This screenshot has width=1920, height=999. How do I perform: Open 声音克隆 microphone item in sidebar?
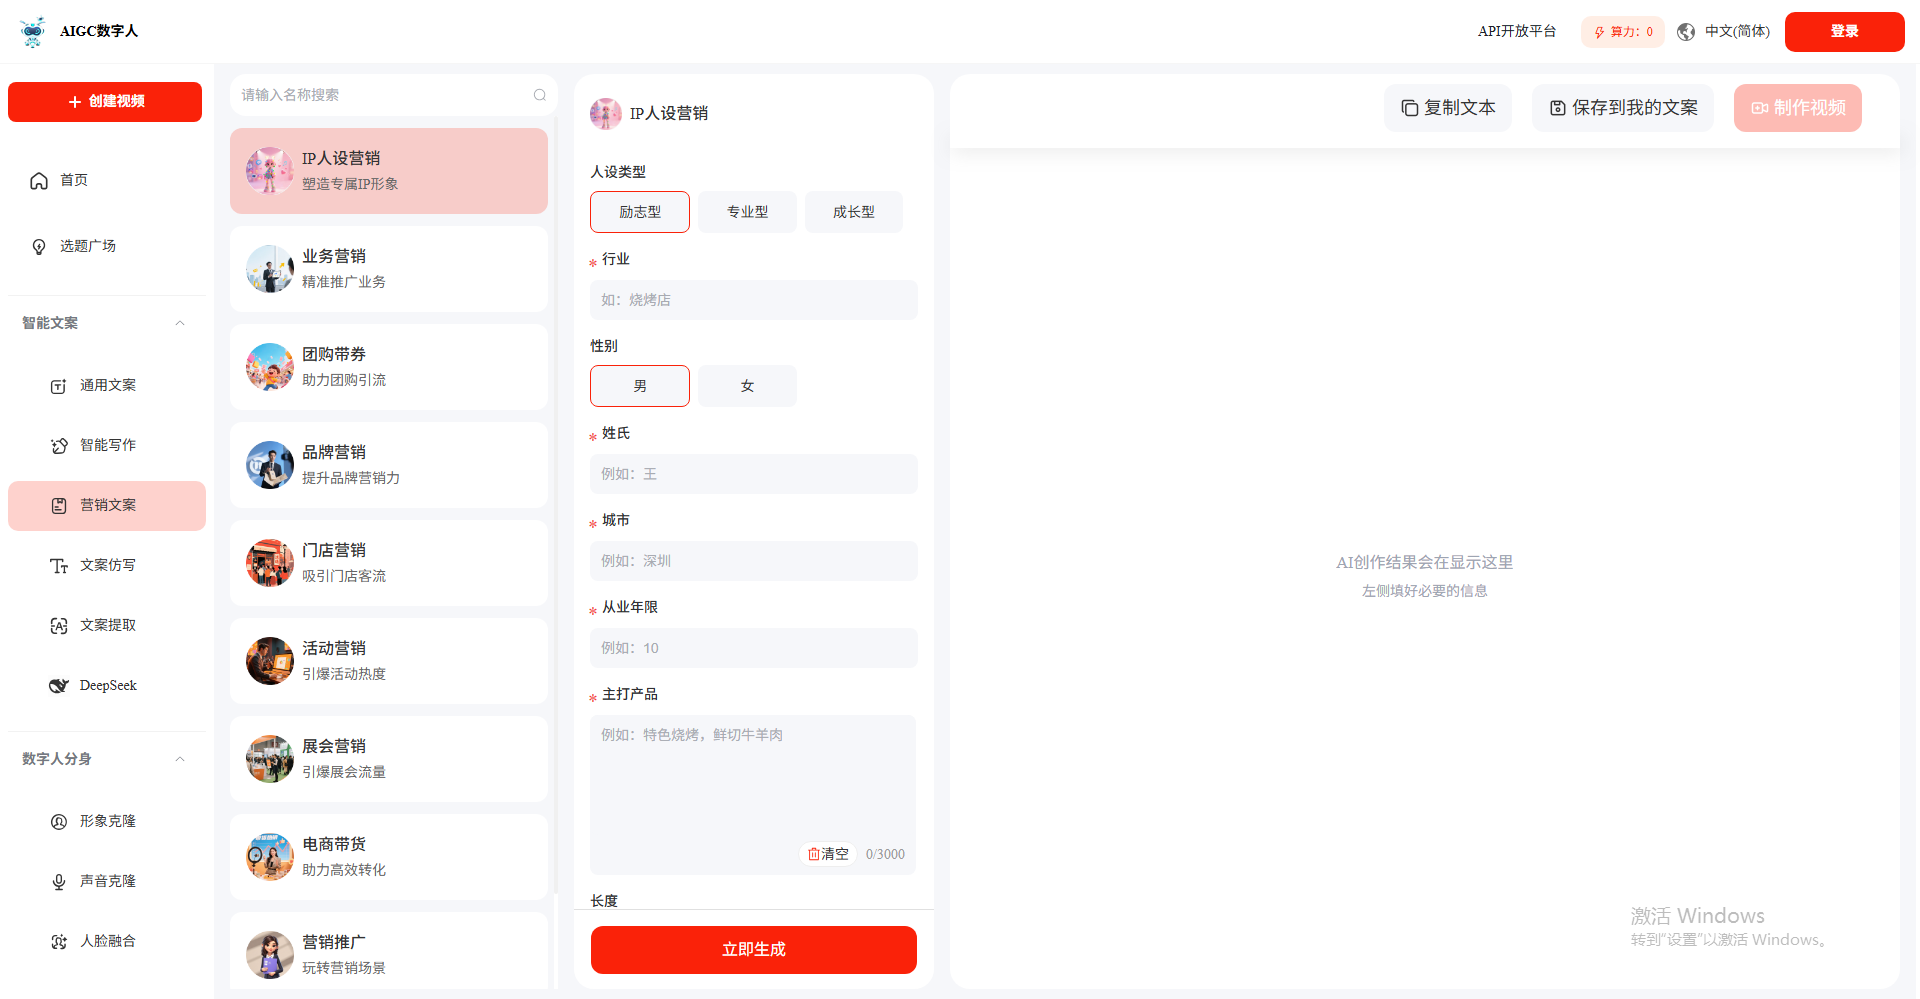tap(107, 881)
